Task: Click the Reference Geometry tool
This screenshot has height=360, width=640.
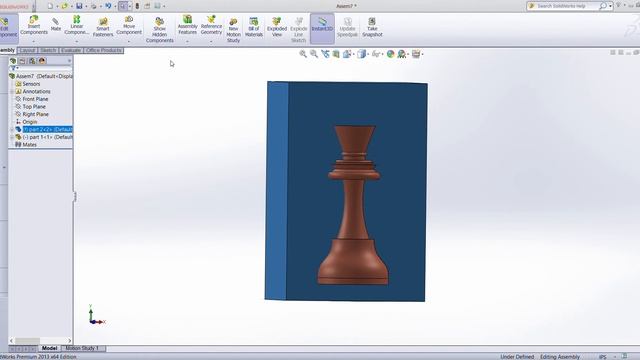Action: (211, 25)
